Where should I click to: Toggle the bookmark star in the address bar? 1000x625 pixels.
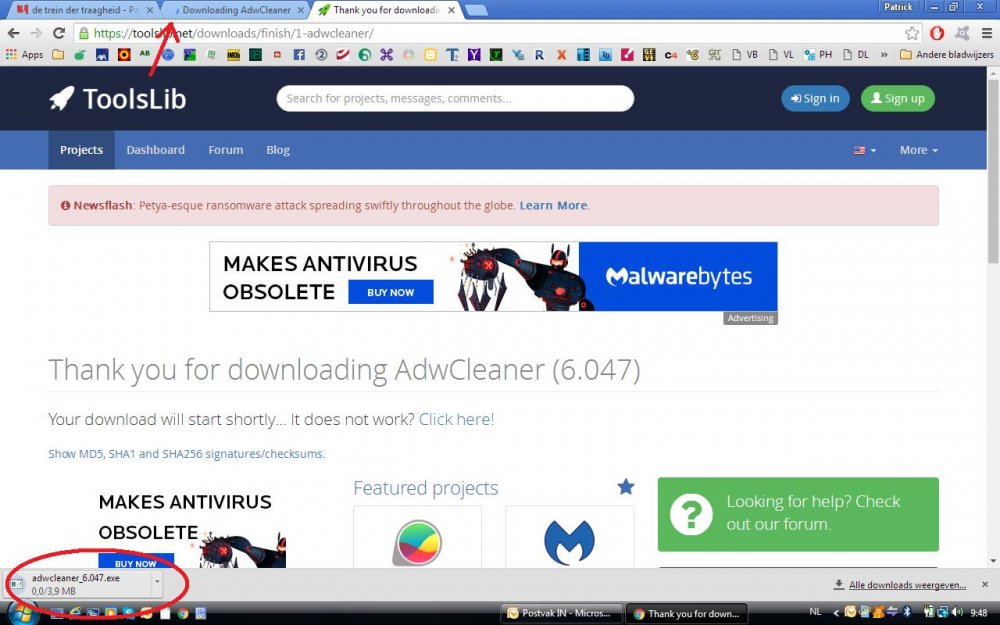pyautogui.click(x=912, y=31)
